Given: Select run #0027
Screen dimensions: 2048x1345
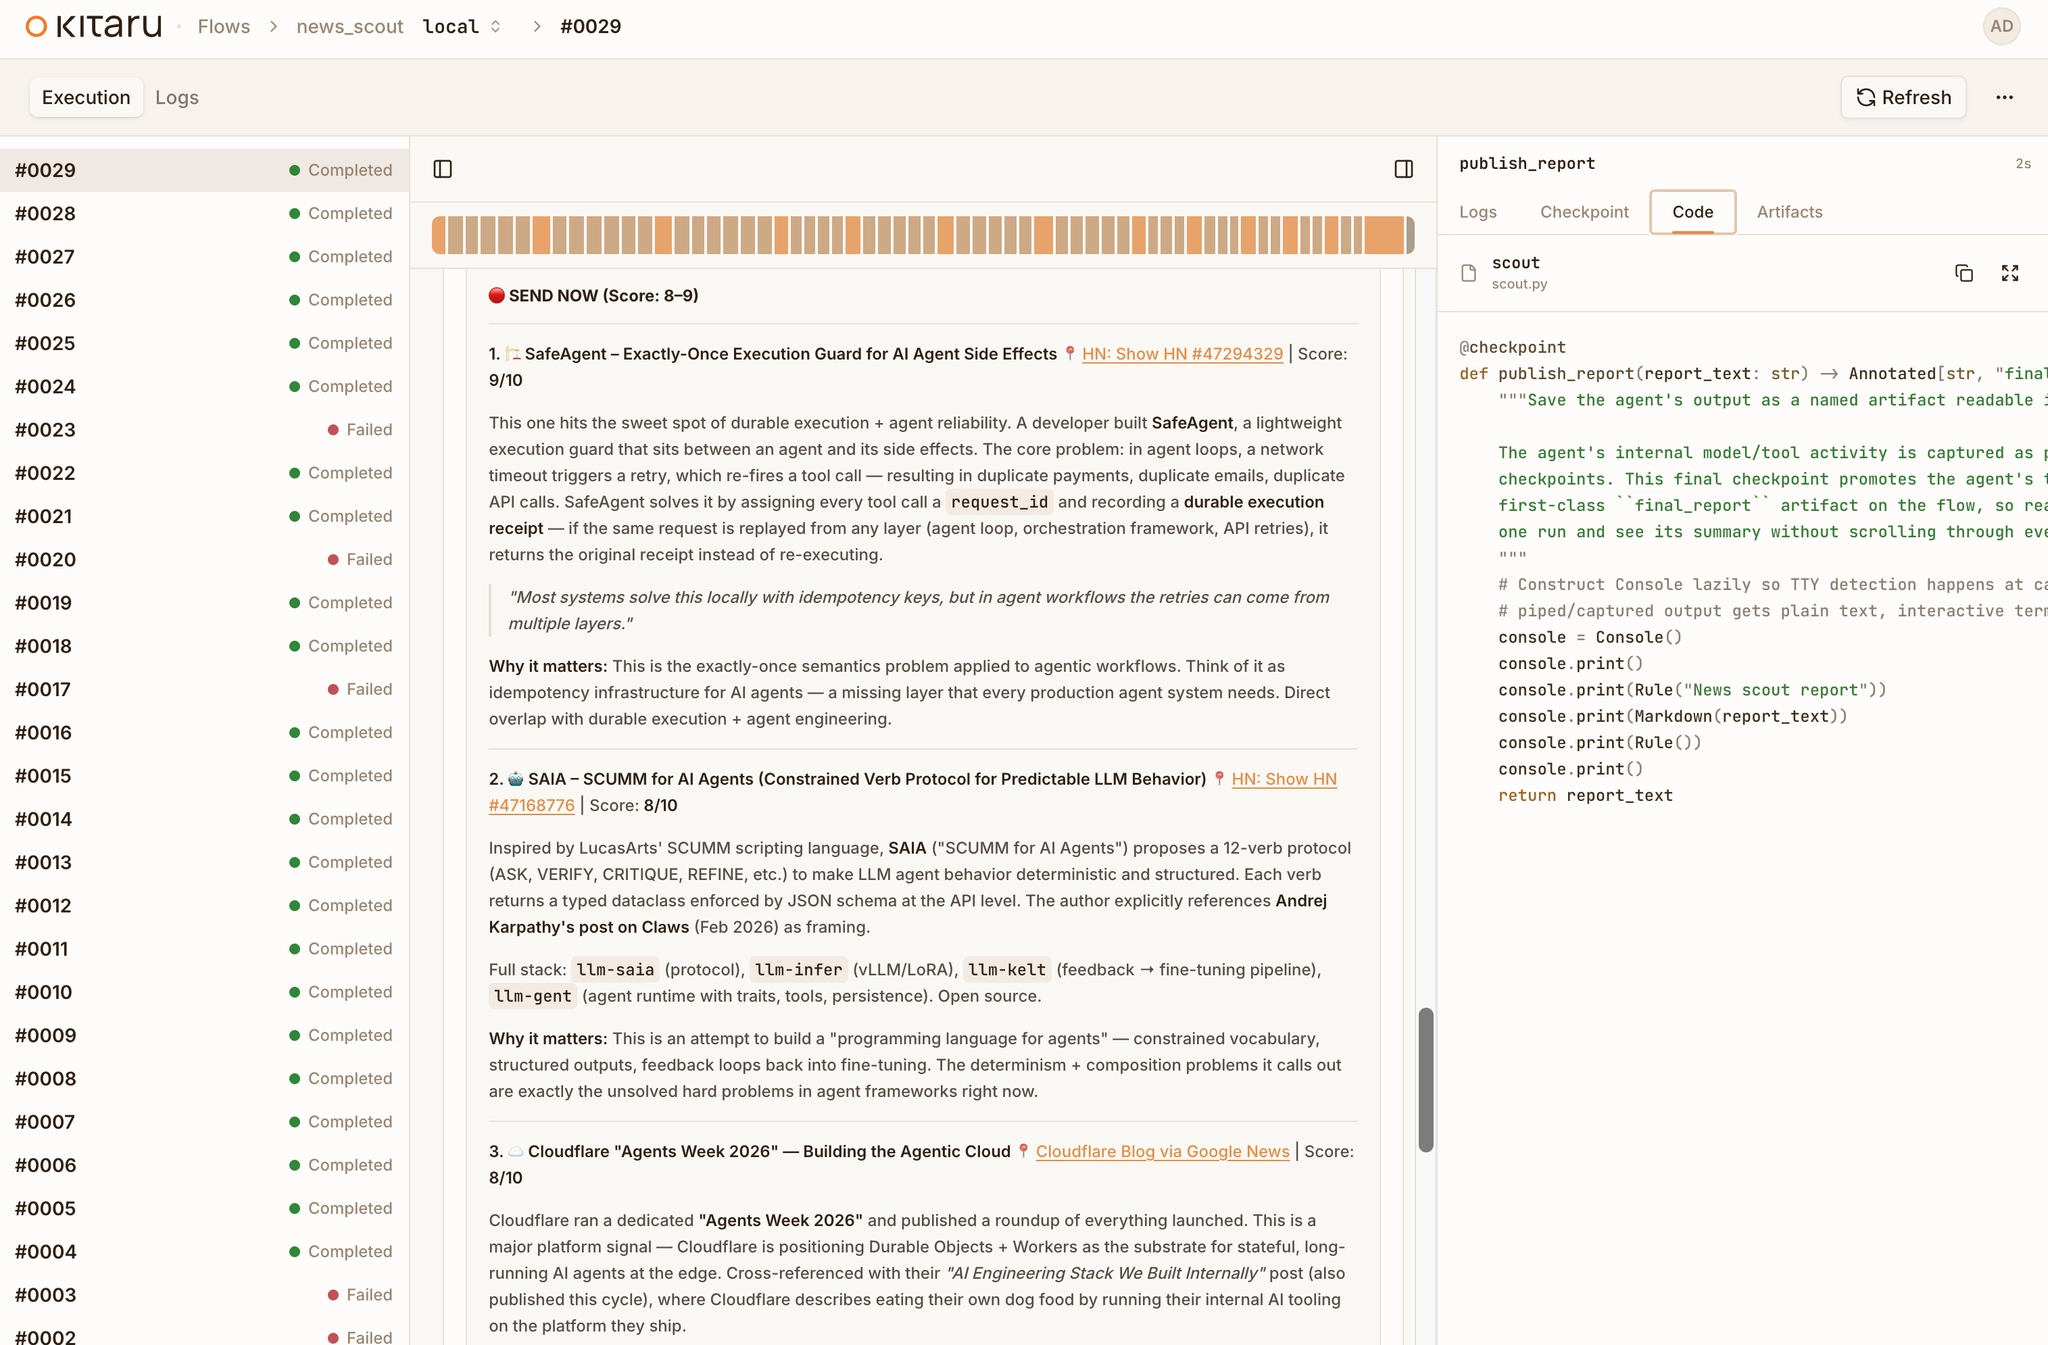Looking at the screenshot, I should [204, 257].
